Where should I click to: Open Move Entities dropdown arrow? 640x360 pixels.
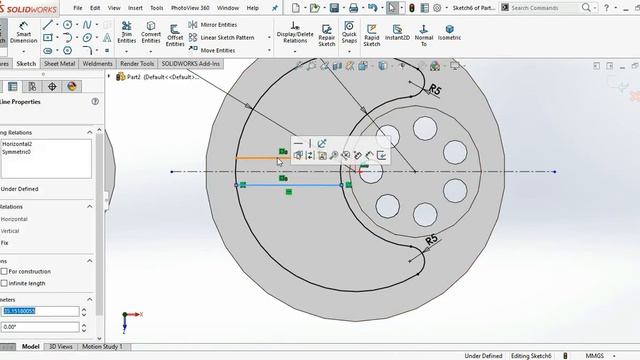(269, 50)
